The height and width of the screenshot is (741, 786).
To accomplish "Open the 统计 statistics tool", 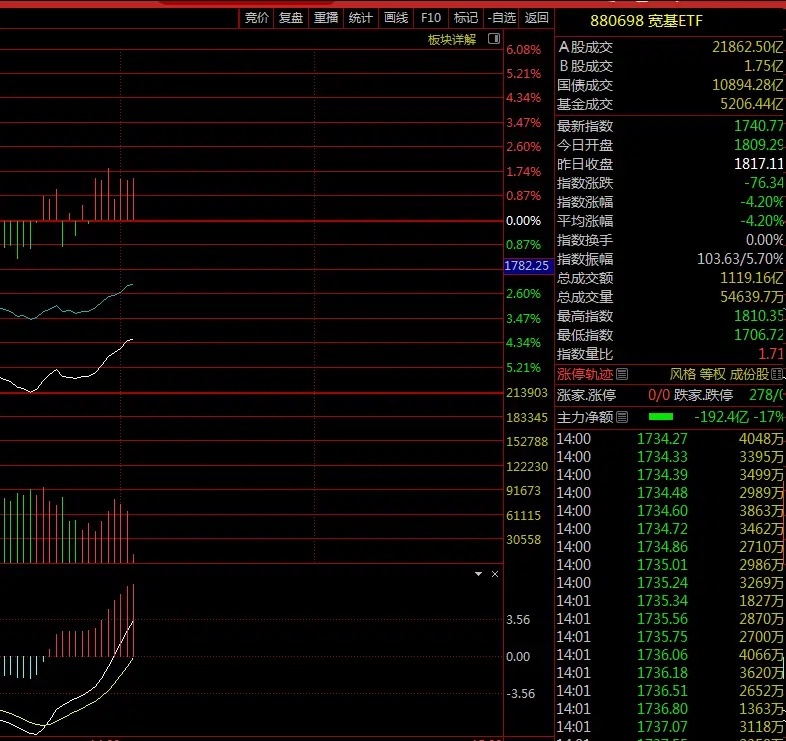I will click(360, 18).
